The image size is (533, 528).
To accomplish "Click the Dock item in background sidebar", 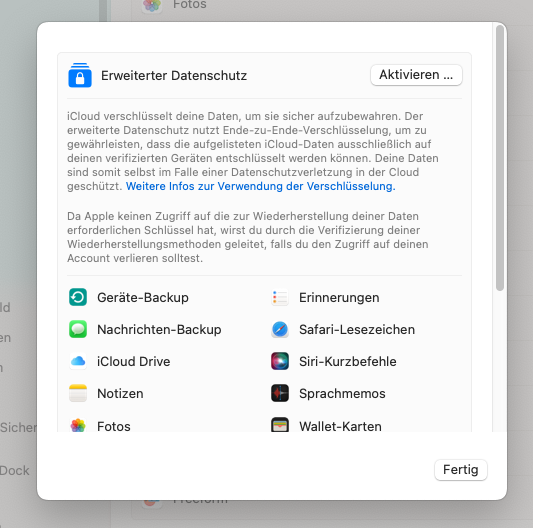I will [15, 471].
